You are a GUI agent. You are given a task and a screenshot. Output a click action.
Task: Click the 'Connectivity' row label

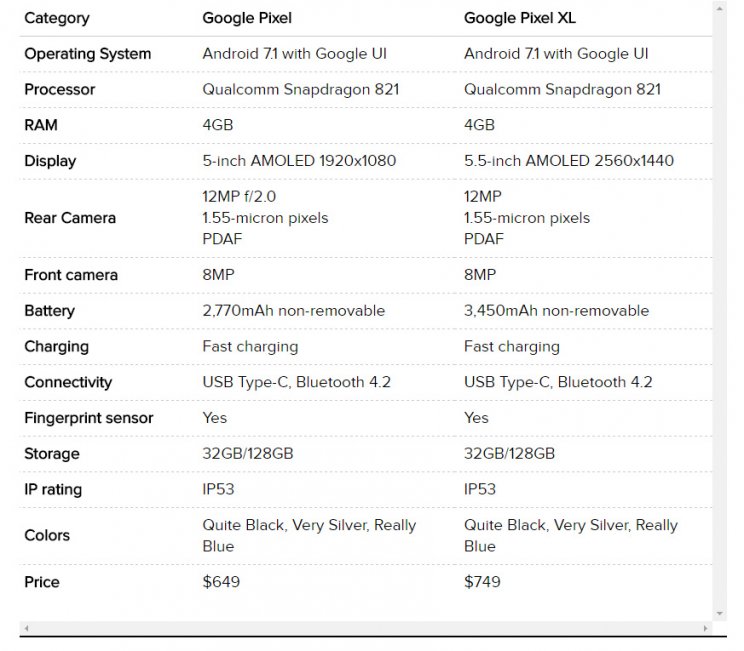[68, 382]
